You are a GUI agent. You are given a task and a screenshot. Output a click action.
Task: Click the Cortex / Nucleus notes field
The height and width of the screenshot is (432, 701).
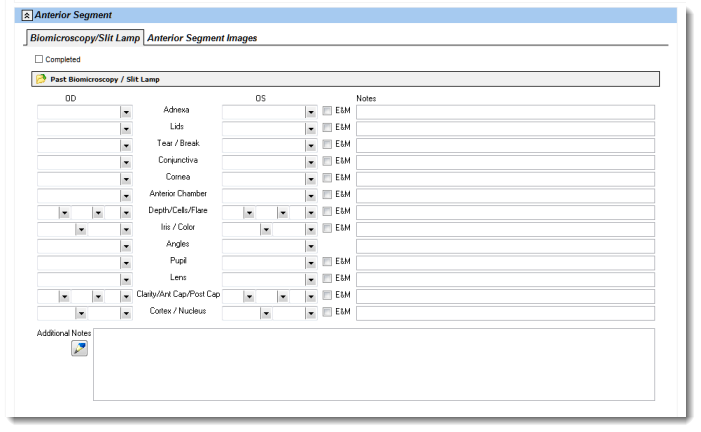click(x=506, y=313)
